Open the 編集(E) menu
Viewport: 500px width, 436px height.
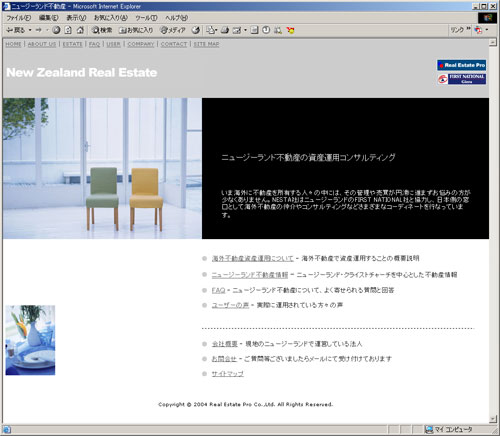coord(49,18)
